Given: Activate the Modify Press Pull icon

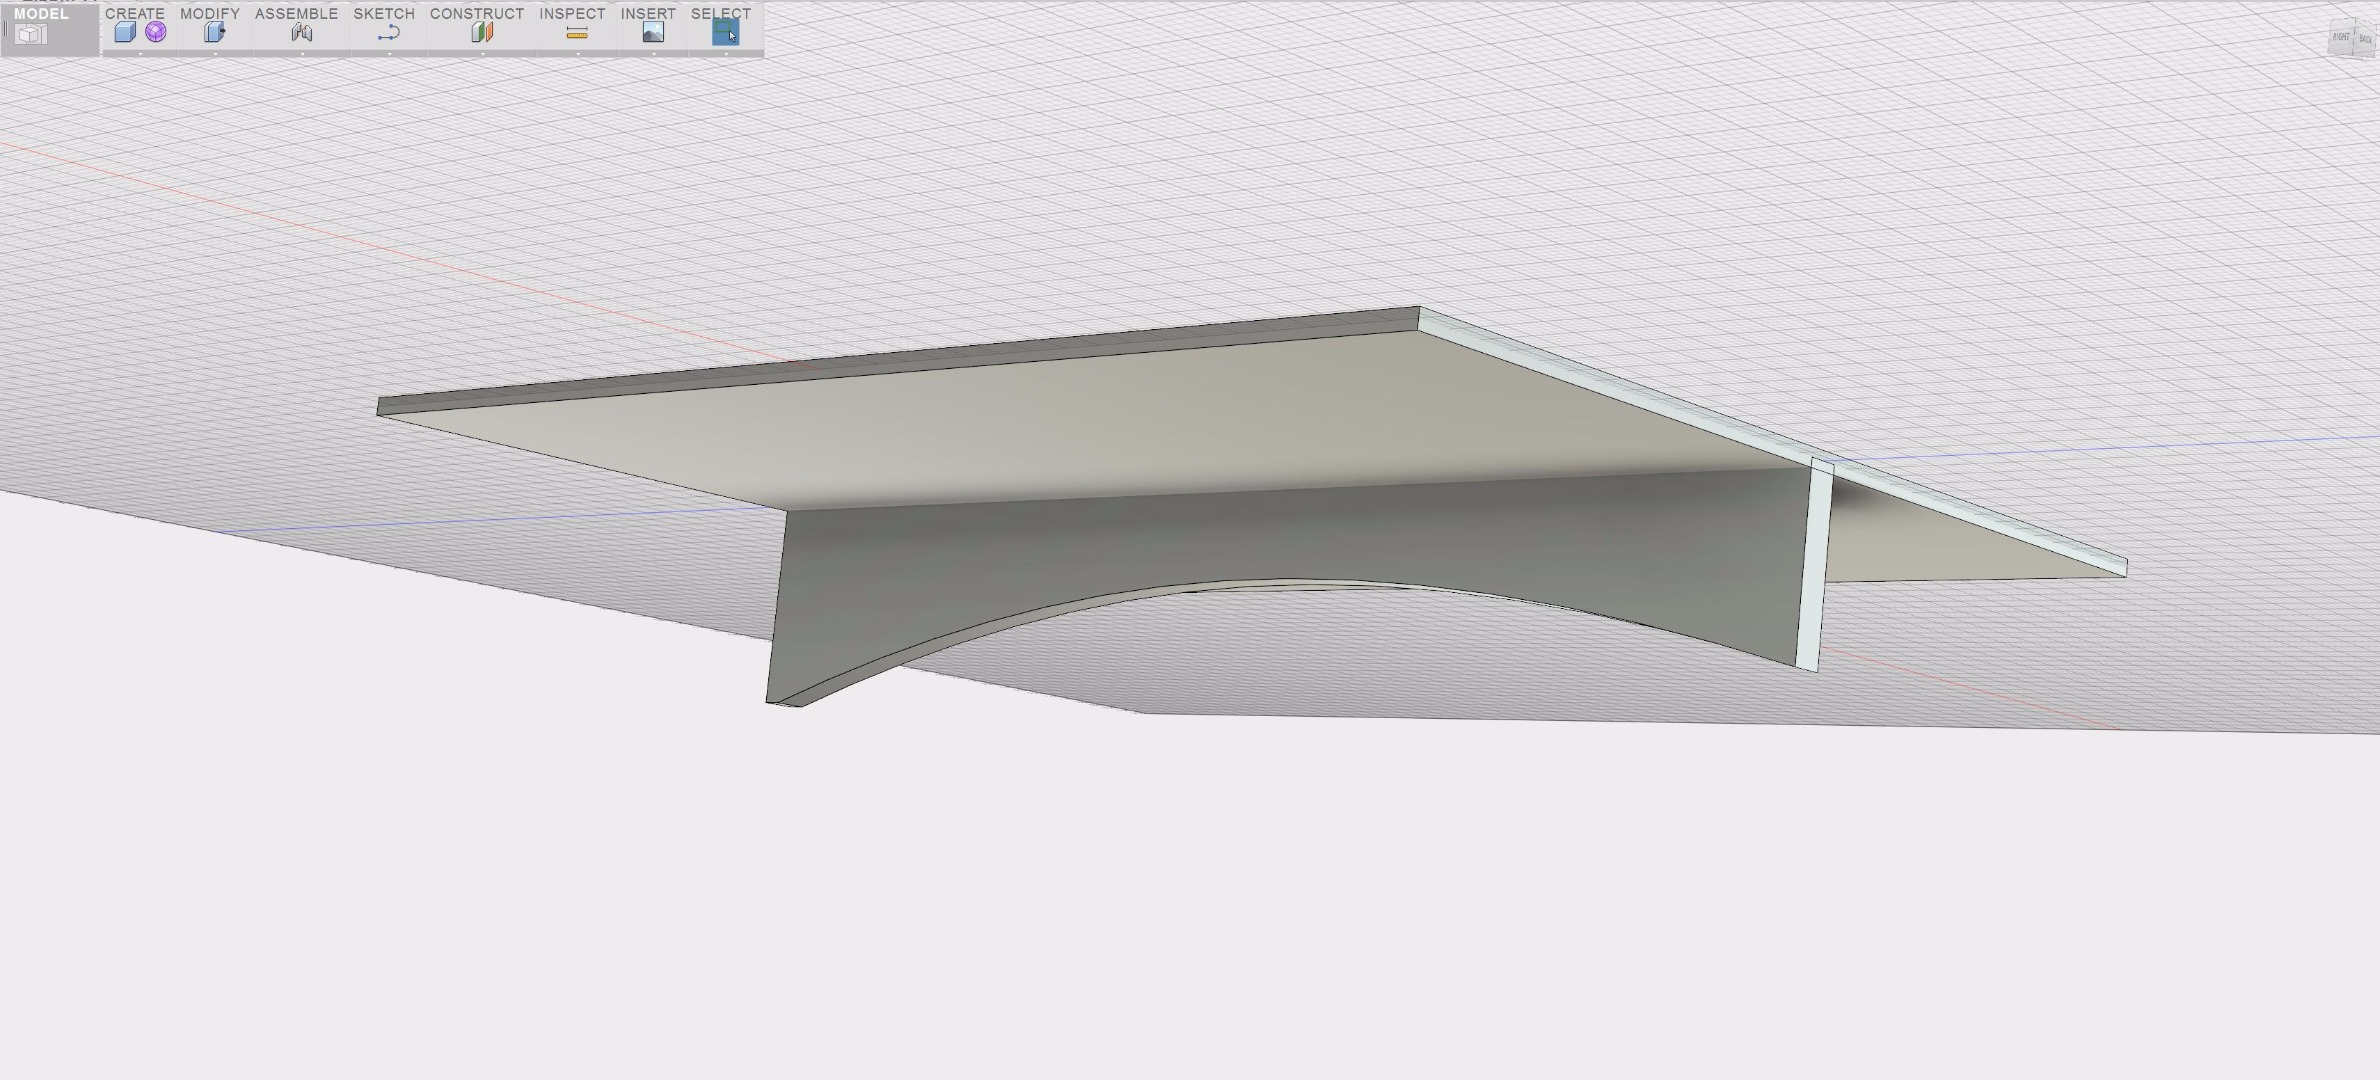Looking at the screenshot, I should point(215,32).
